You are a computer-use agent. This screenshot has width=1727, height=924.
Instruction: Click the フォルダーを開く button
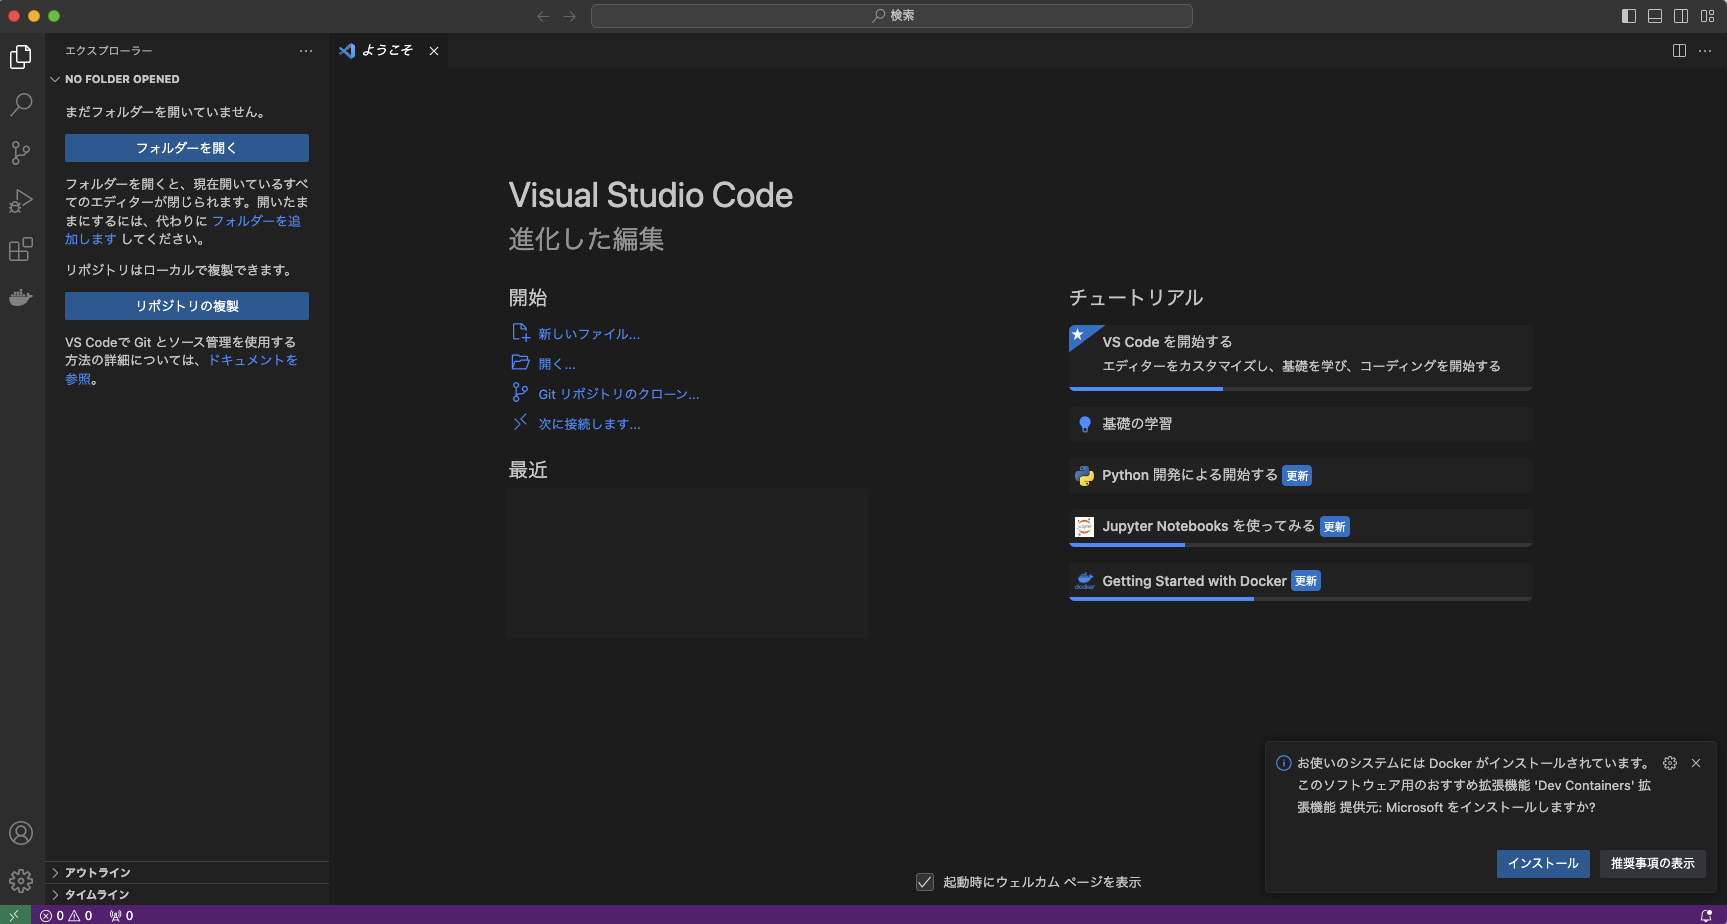[x=186, y=147]
